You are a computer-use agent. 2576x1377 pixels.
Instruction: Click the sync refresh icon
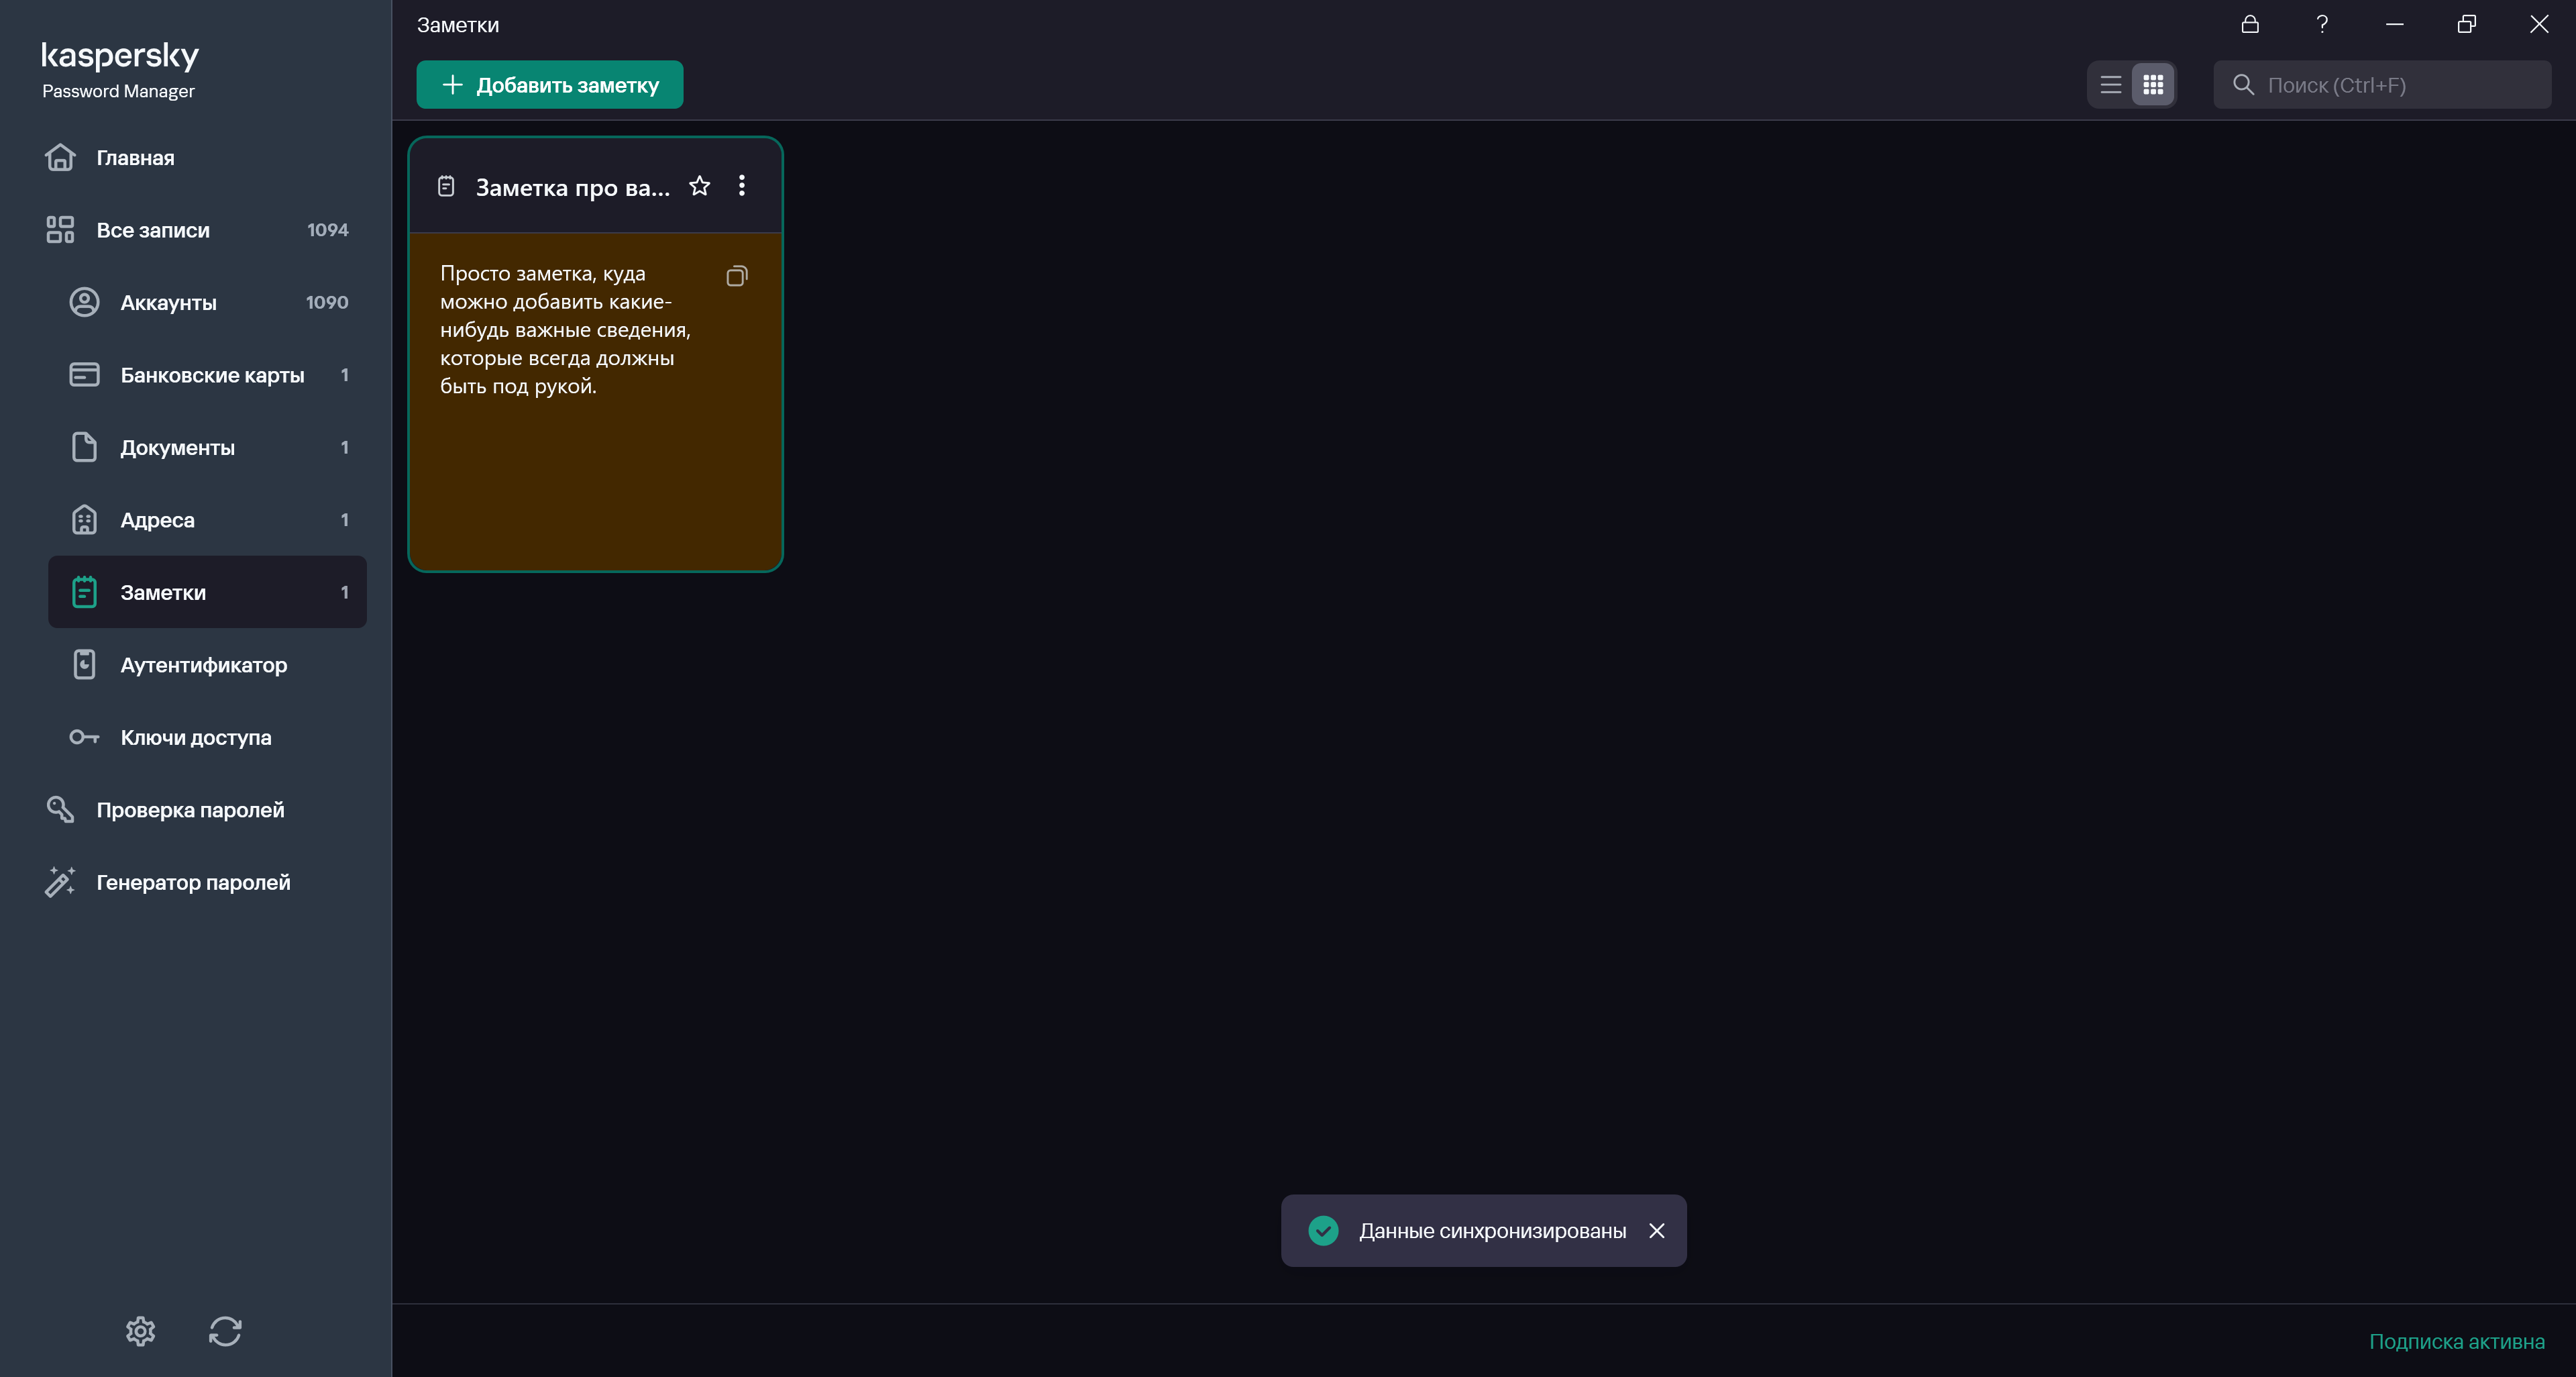pyautogui.click(x=225, y=1331)
